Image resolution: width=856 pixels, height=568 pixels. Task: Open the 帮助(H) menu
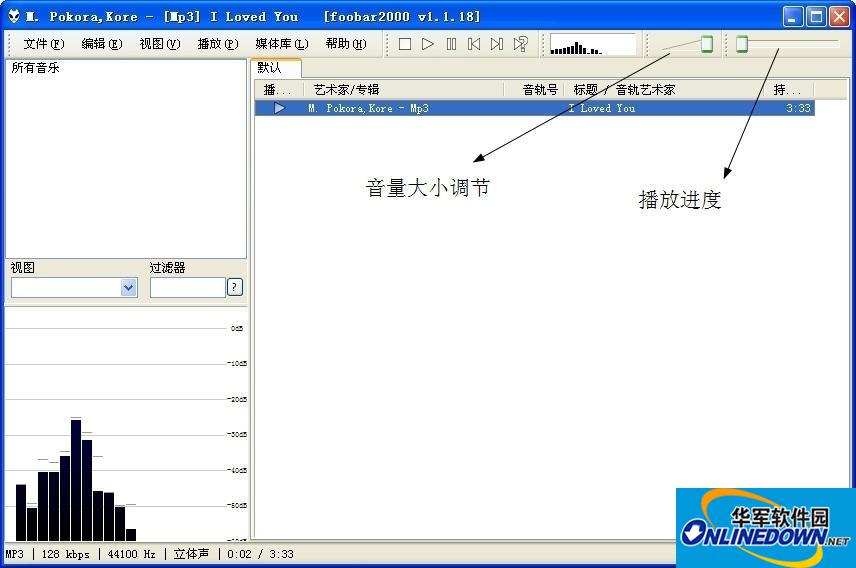346,44
